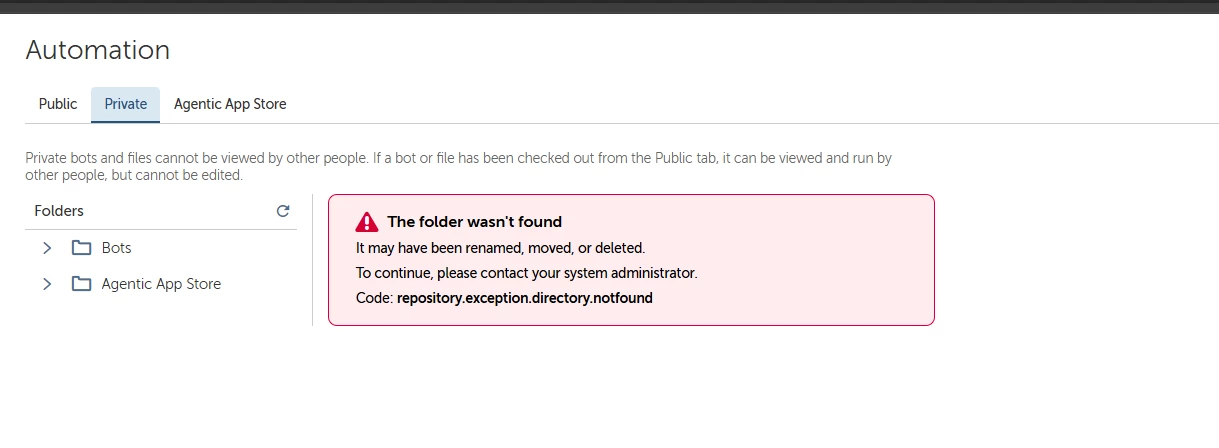
Task: Select the Private tab
Action: click(x=125, y=104)
